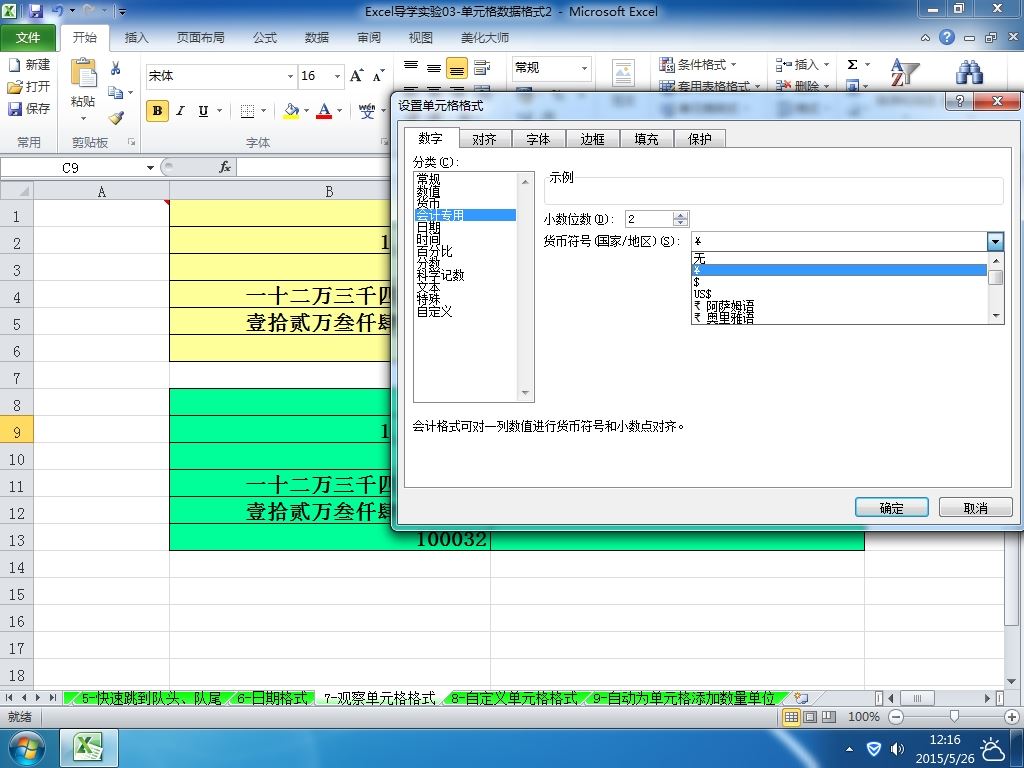Increase font size with the large A icon

tap(357, 76)
